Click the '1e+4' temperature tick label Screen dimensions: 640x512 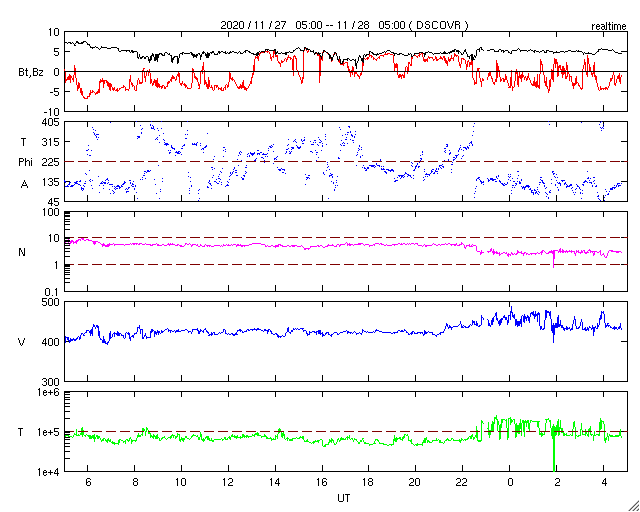49,472
